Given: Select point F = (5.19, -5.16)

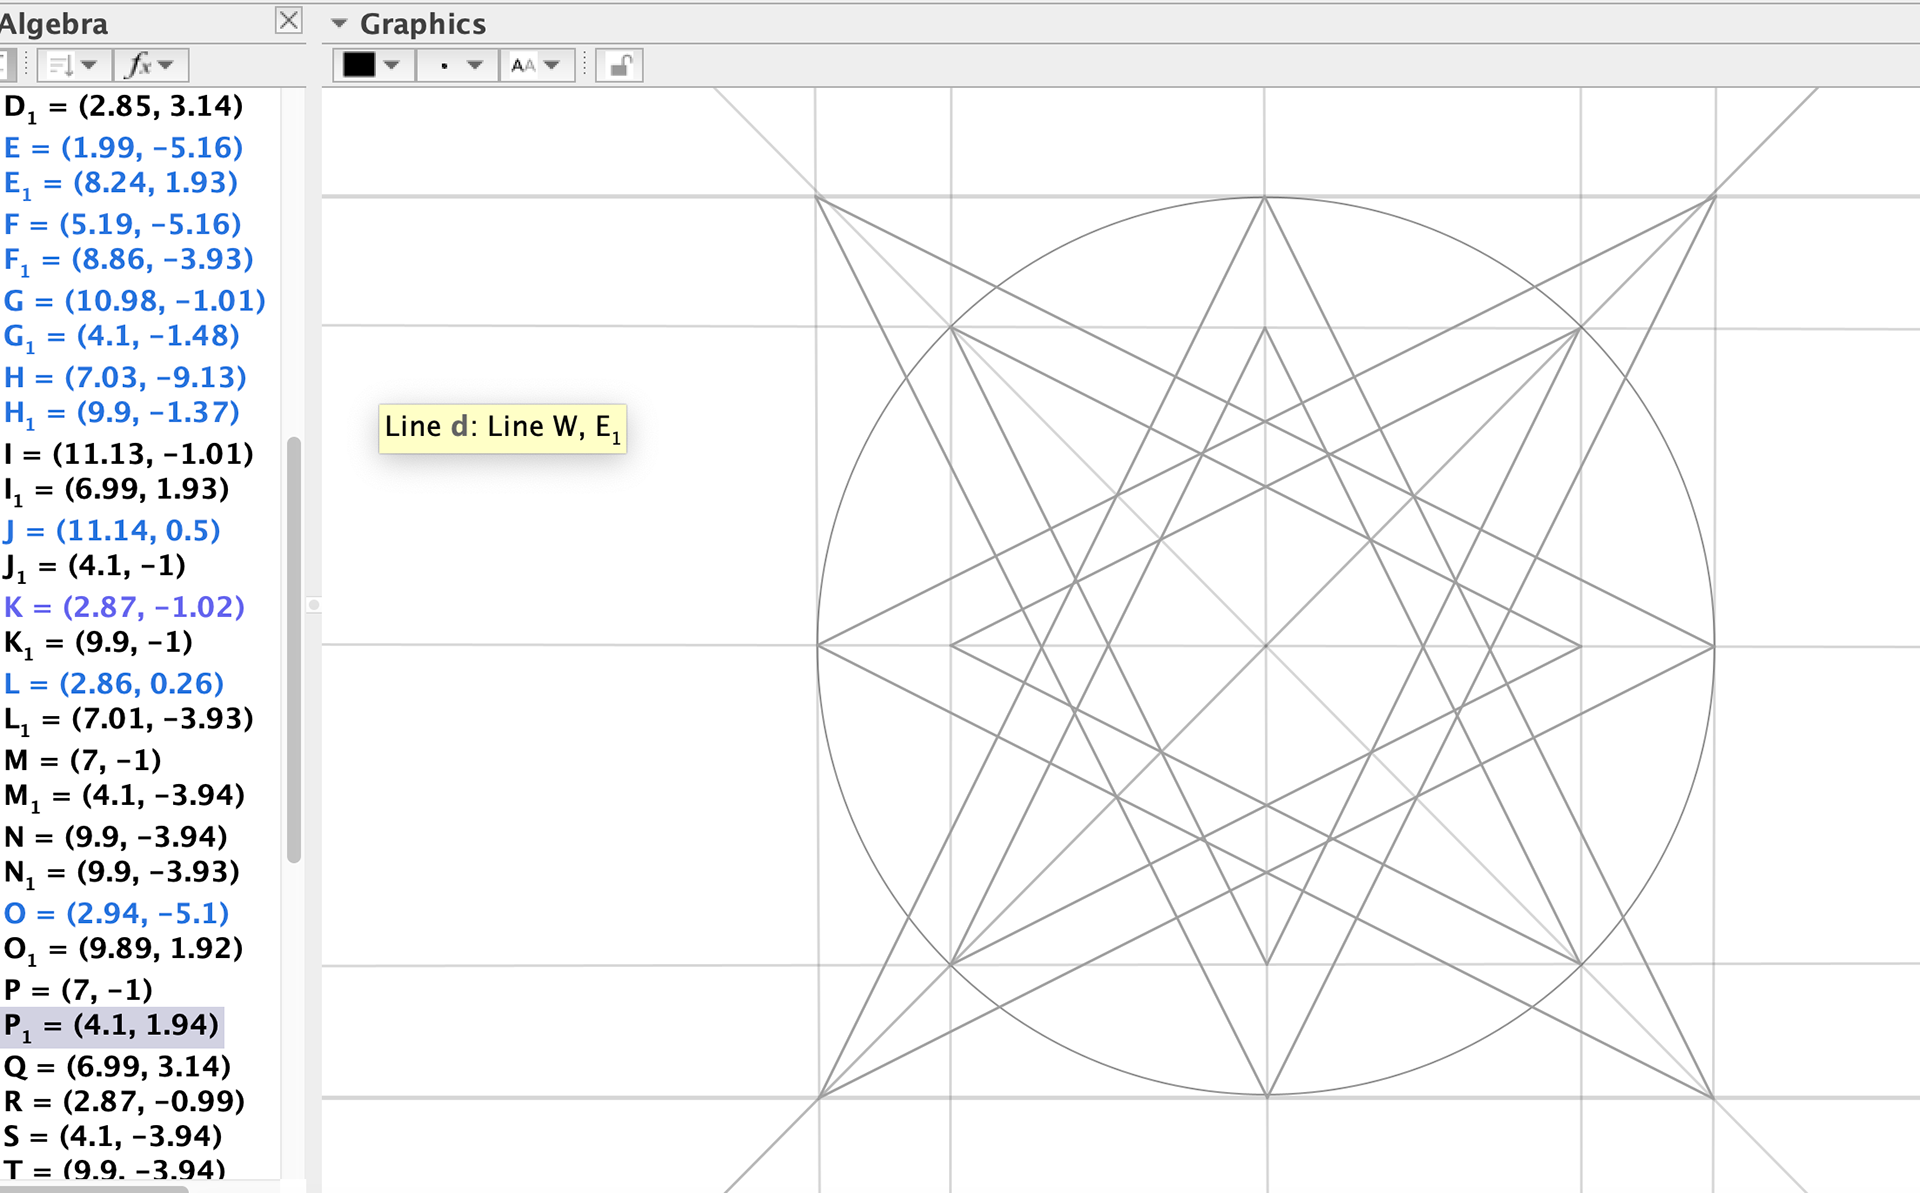Looking at the screenshot, I should 122,224.
